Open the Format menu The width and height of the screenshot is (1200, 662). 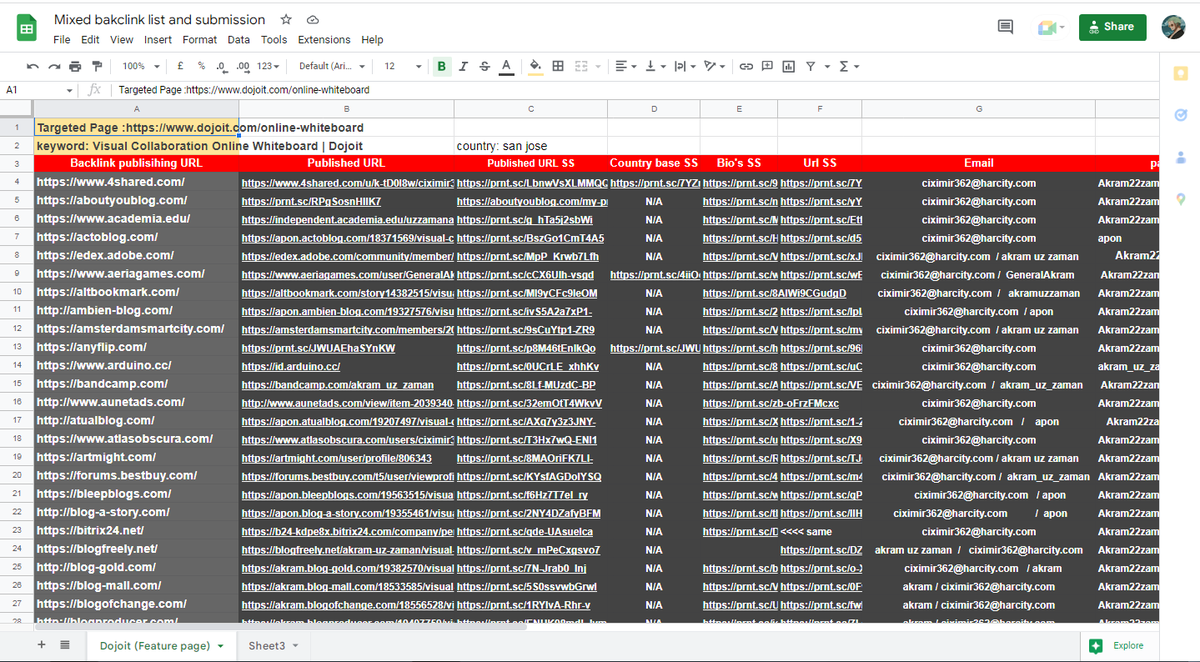pos(199,40)
